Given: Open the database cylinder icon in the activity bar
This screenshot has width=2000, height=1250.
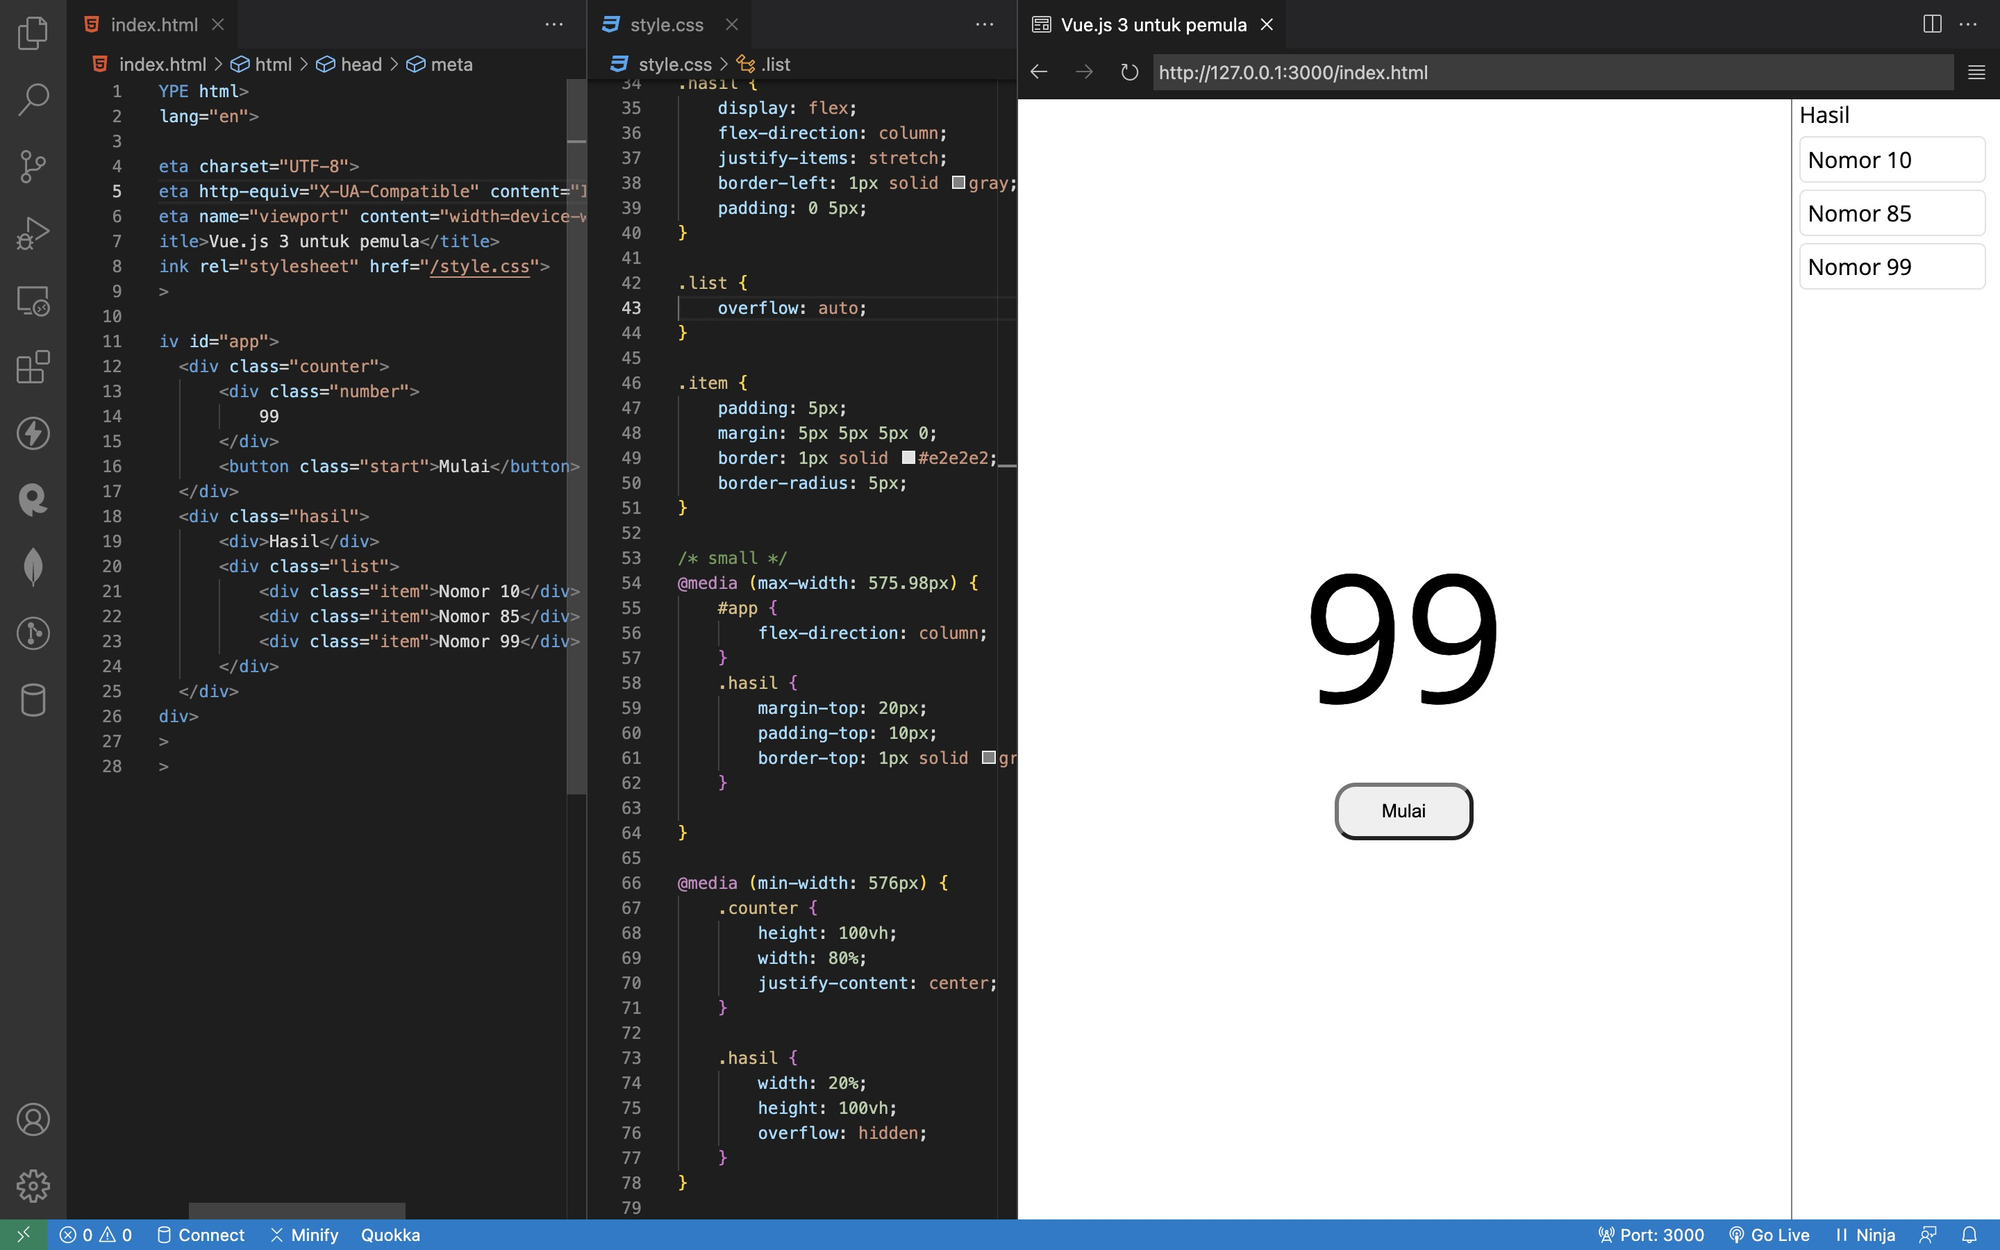Looking at the screenshot, I should click(33, 700).
